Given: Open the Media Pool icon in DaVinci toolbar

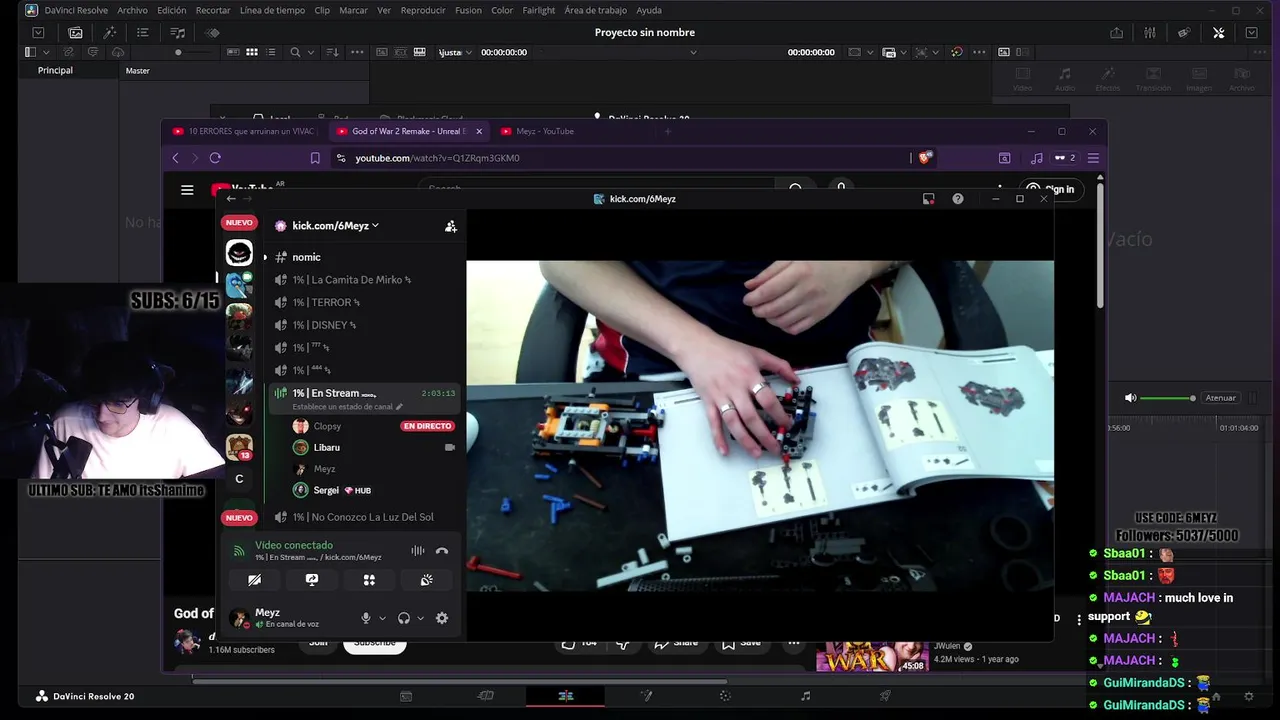Looking at the screenshot, I should (75, 32).
